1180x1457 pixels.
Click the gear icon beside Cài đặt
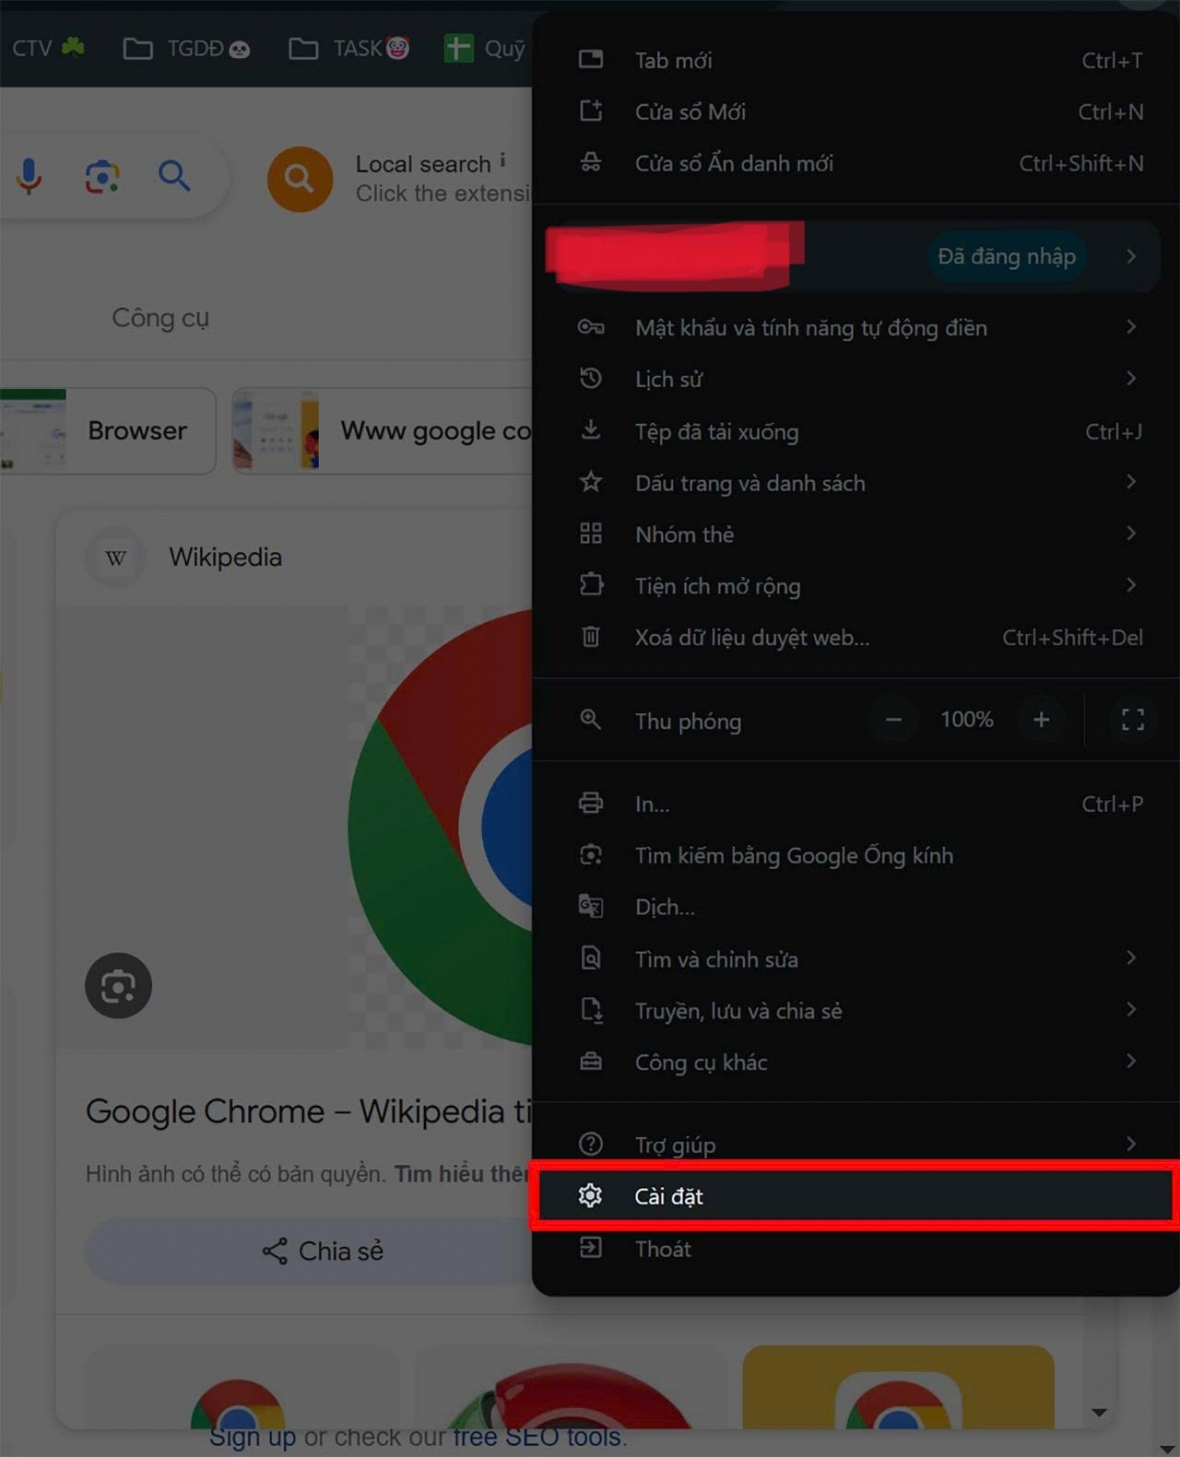click(x=590, y=1195)
